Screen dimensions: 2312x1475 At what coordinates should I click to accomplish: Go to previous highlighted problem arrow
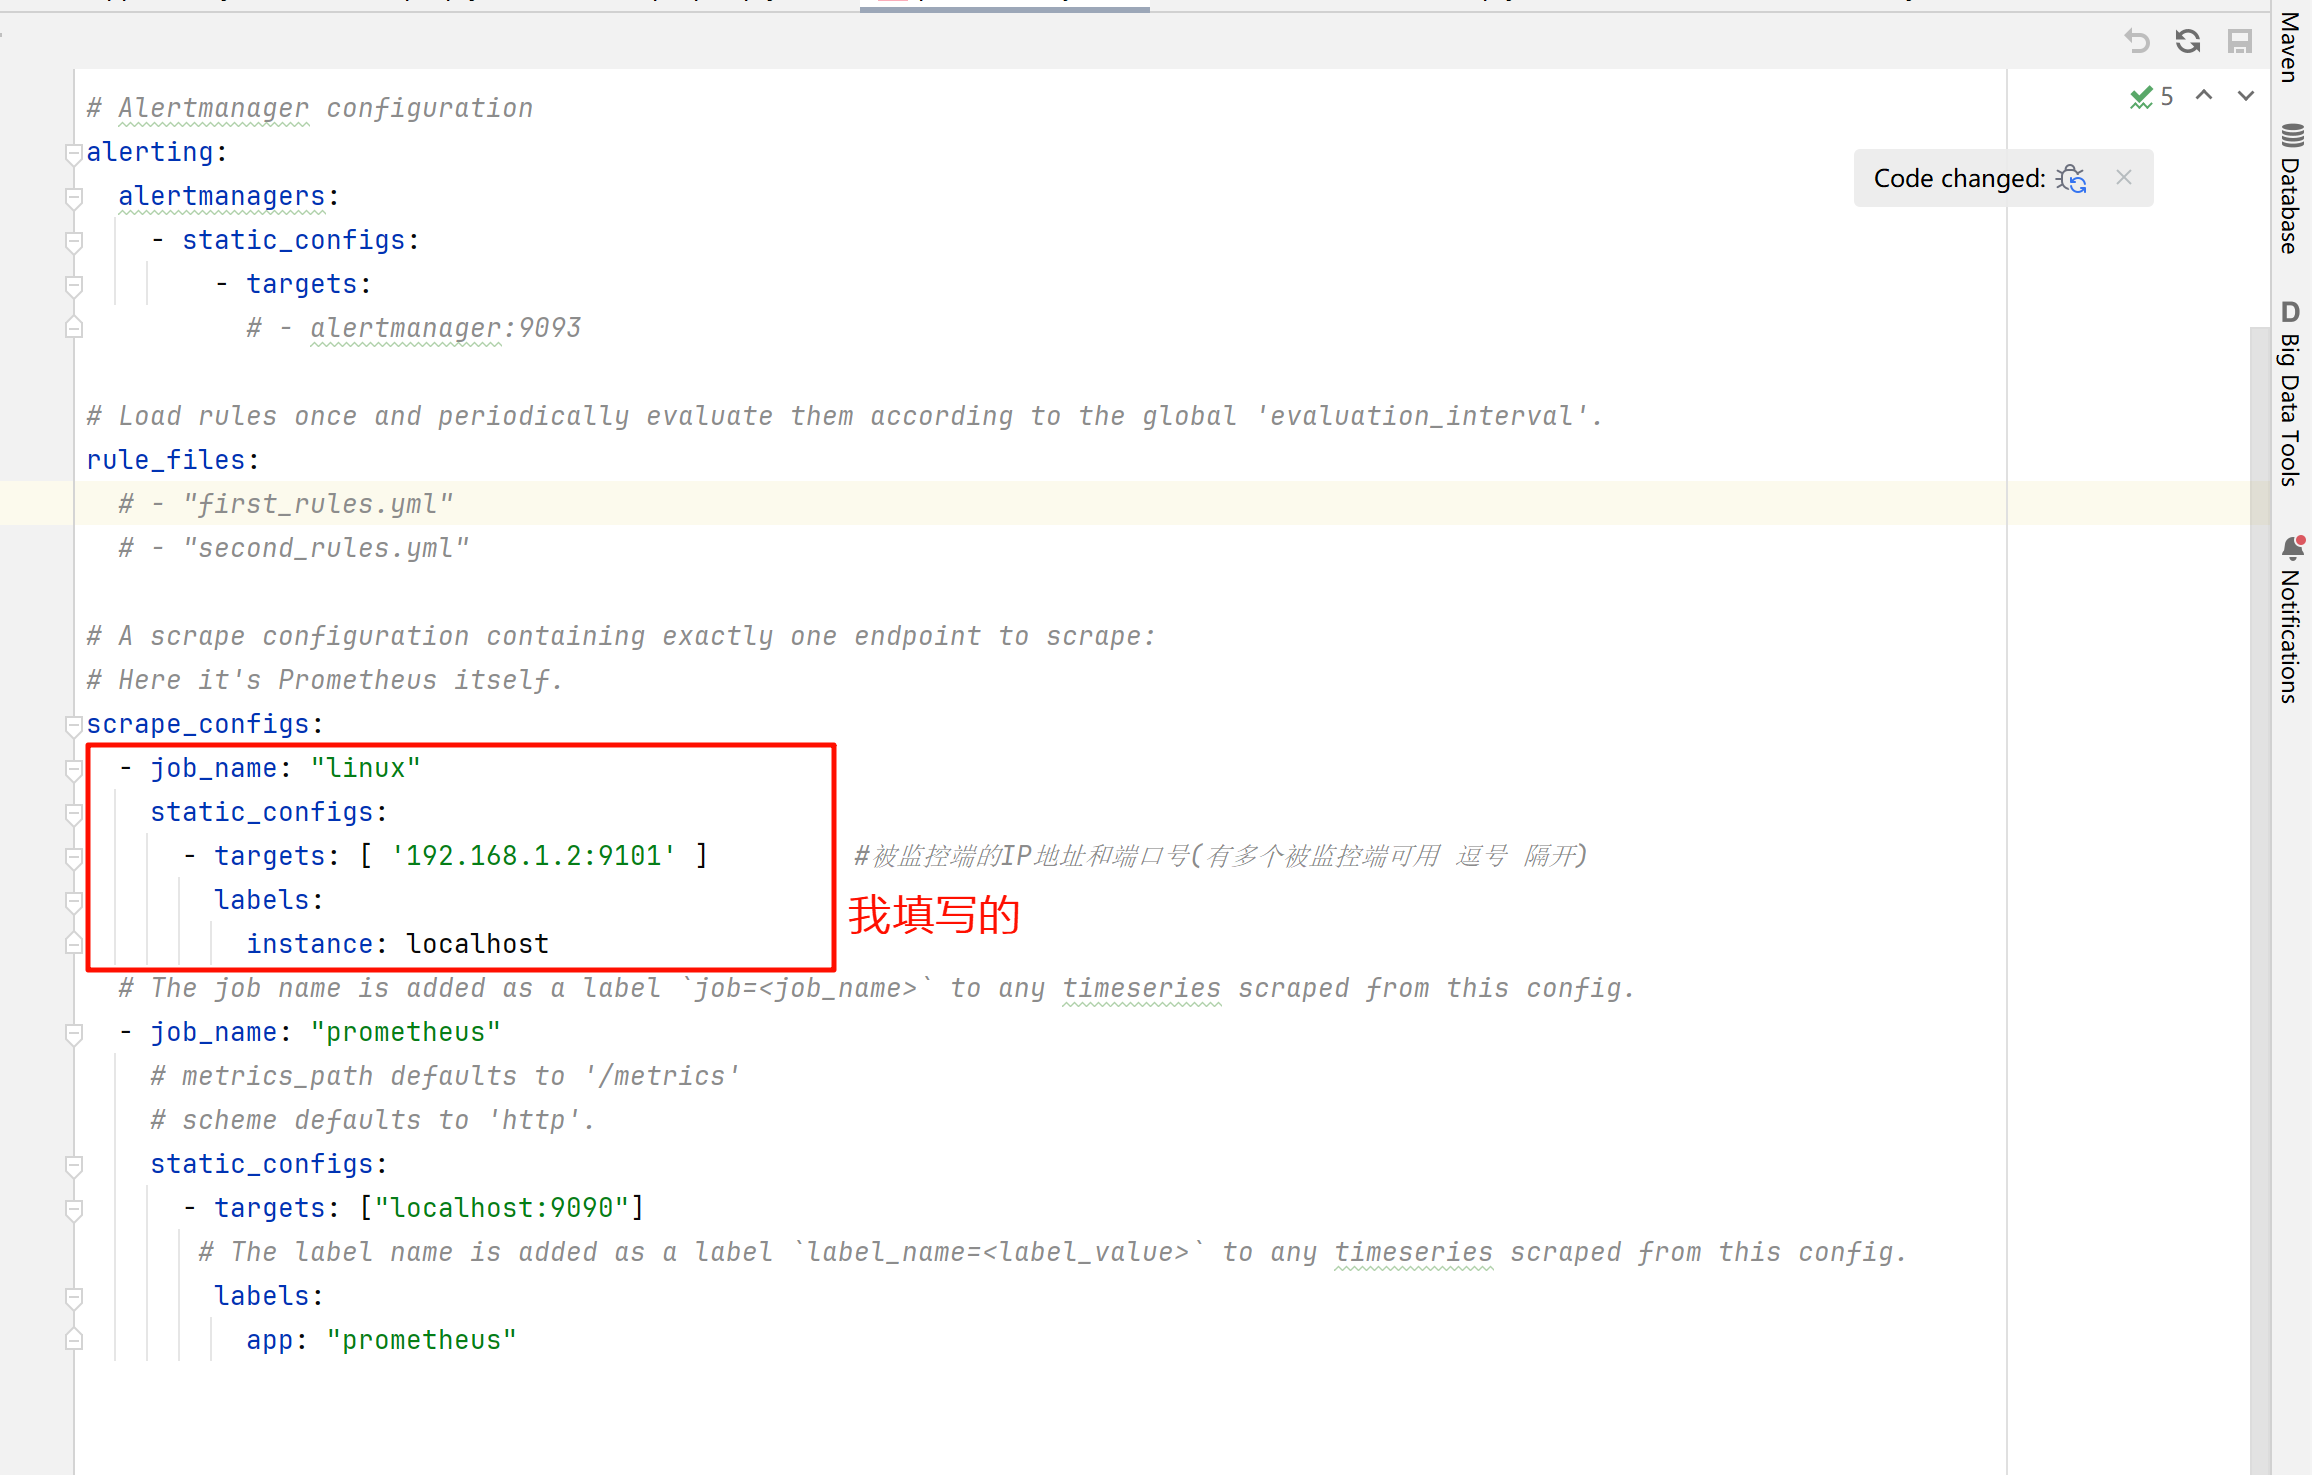(2204, 96)
